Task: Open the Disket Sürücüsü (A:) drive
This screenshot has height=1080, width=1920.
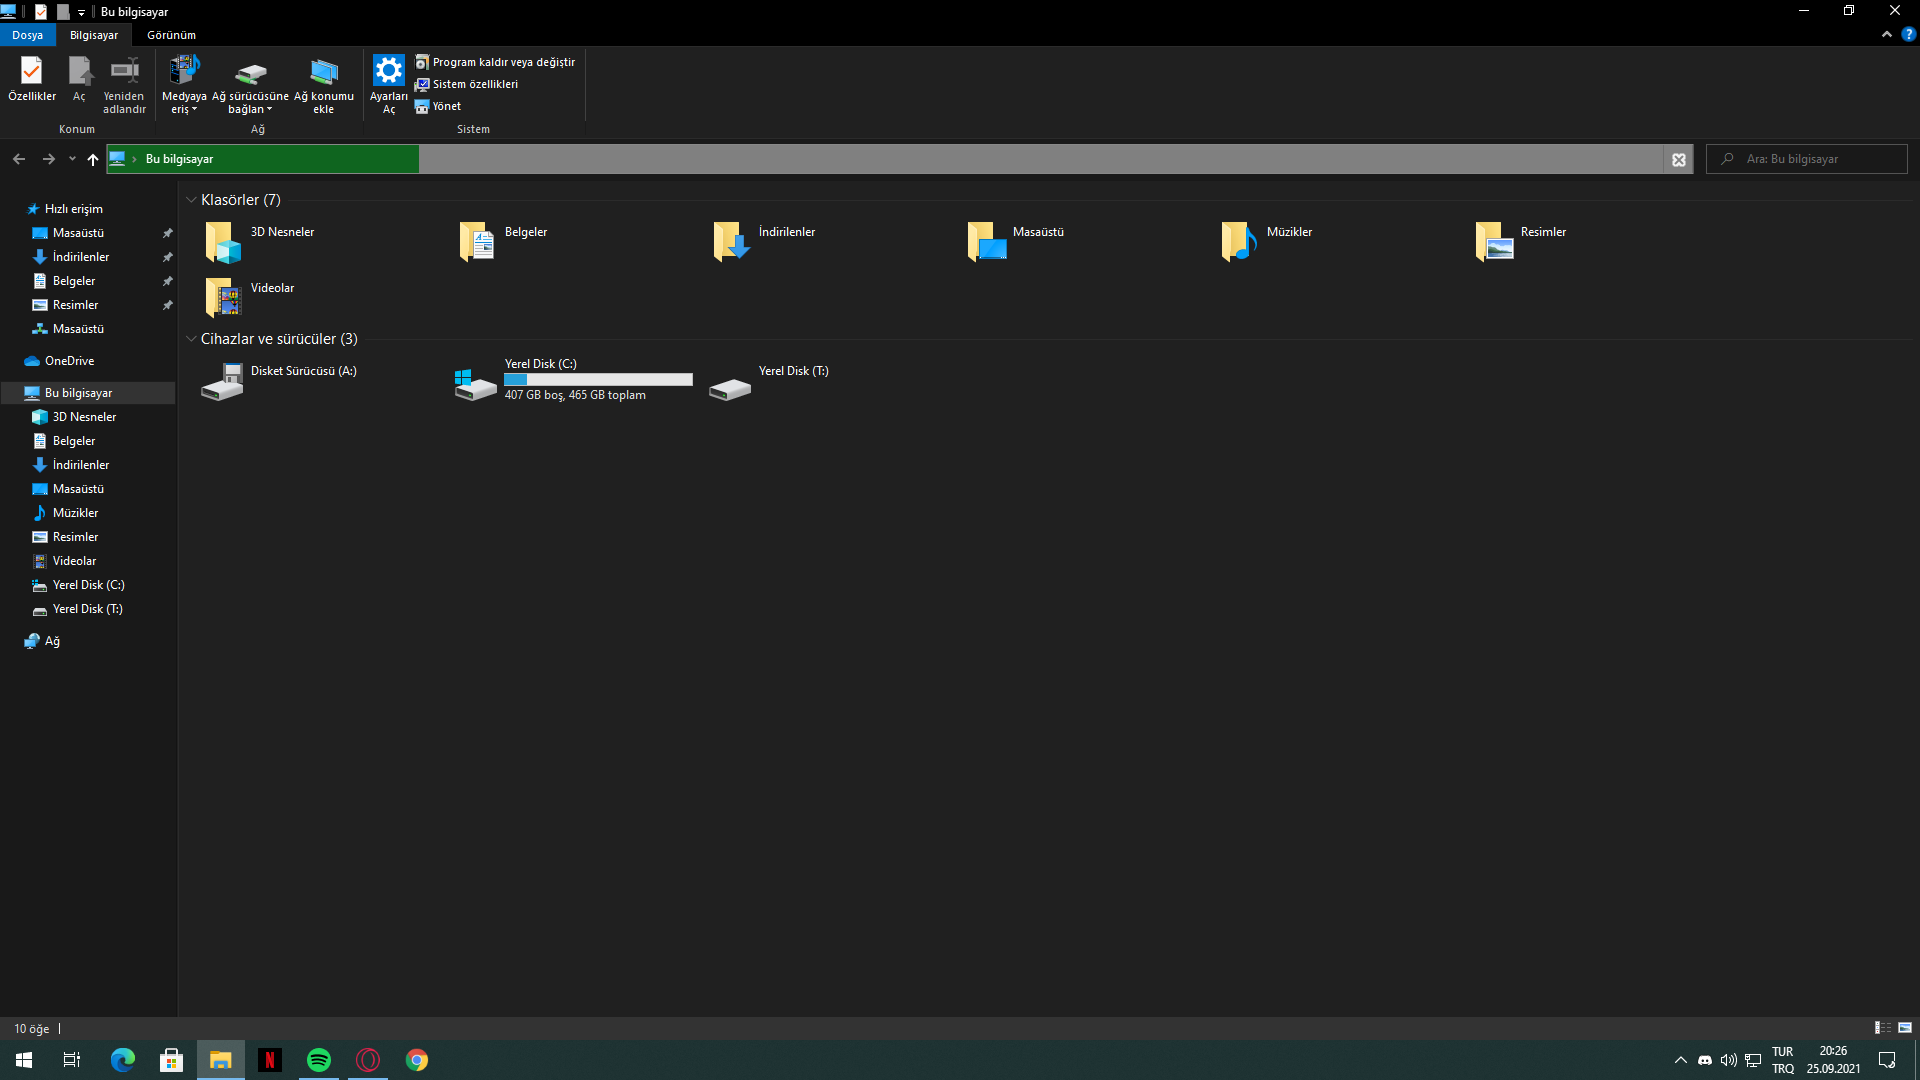Action: 222,382
